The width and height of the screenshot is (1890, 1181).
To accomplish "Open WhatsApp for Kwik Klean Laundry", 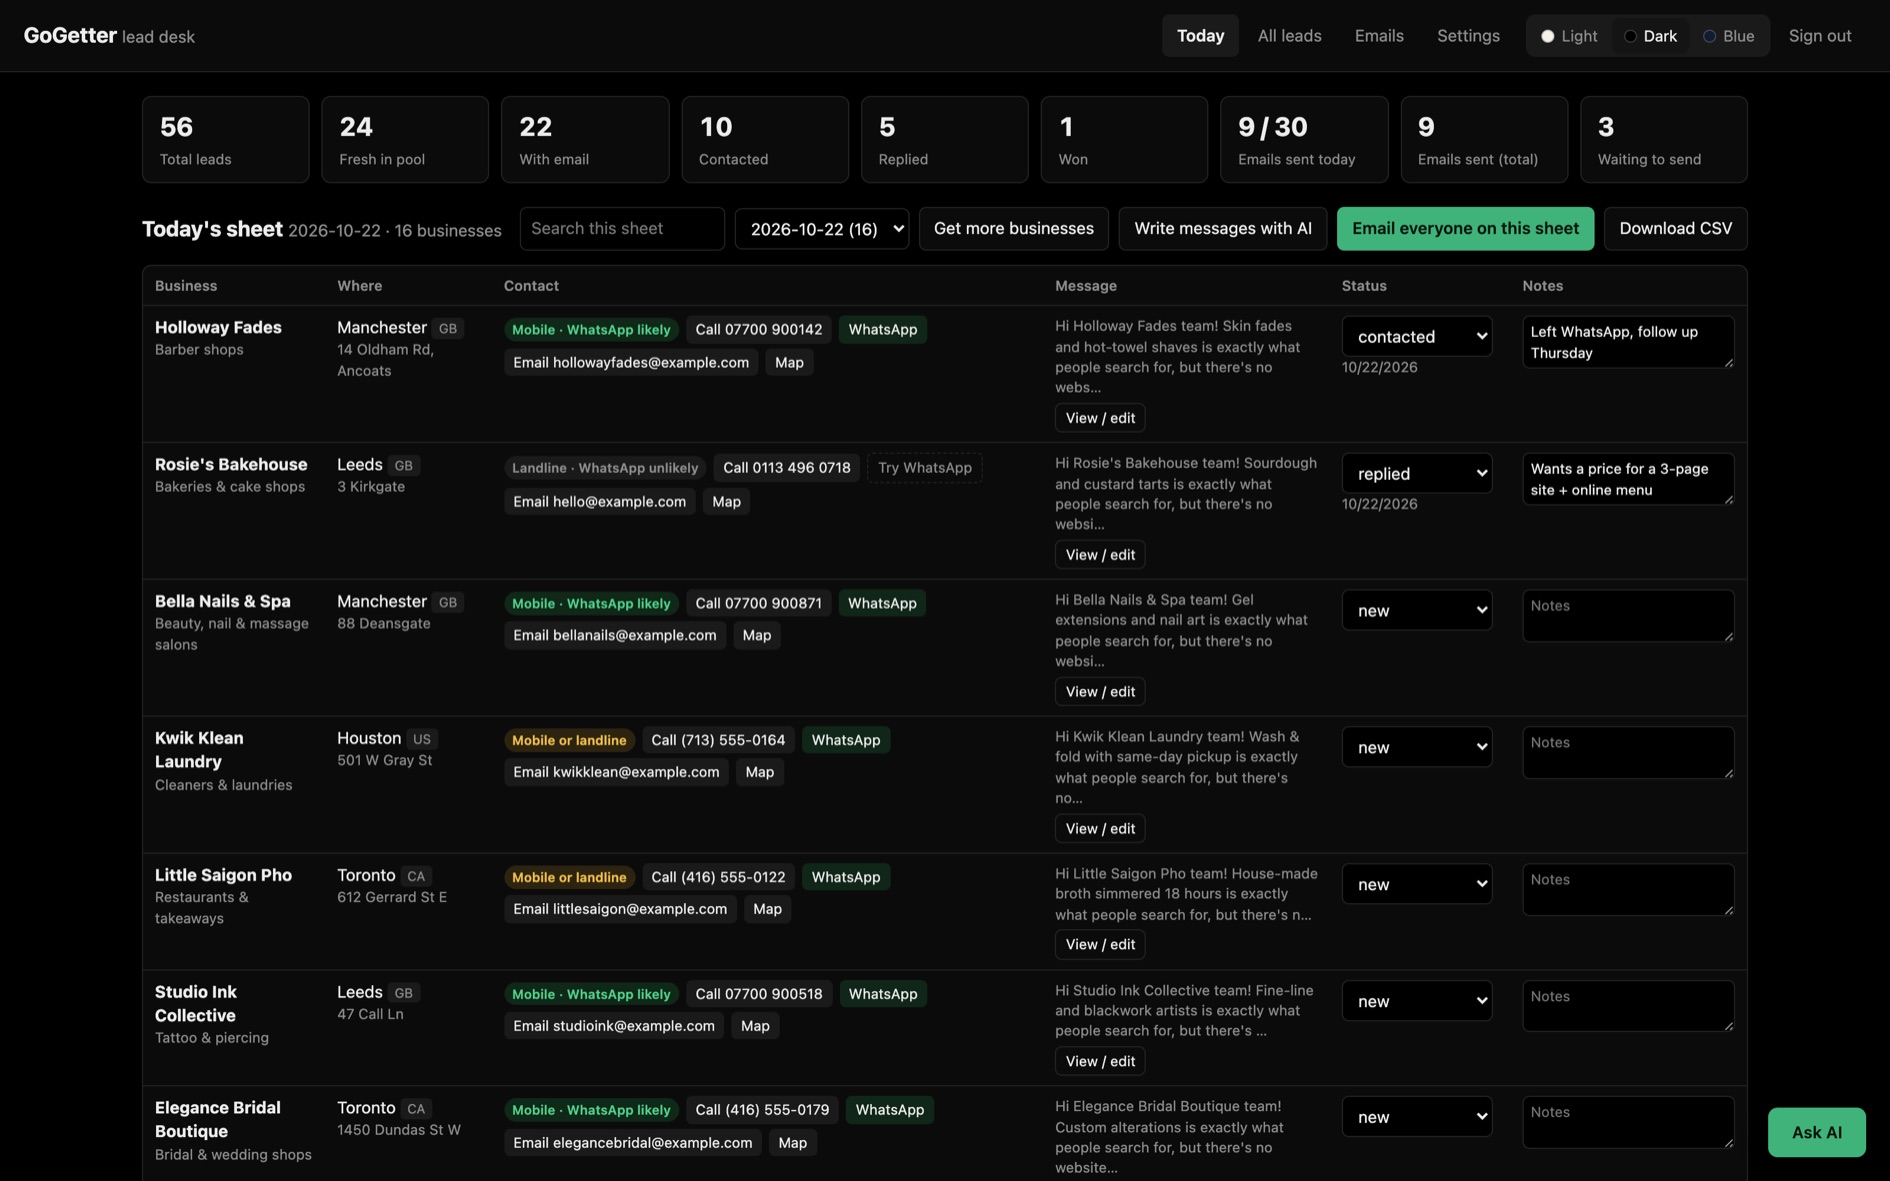I will [x=846, y=741].
